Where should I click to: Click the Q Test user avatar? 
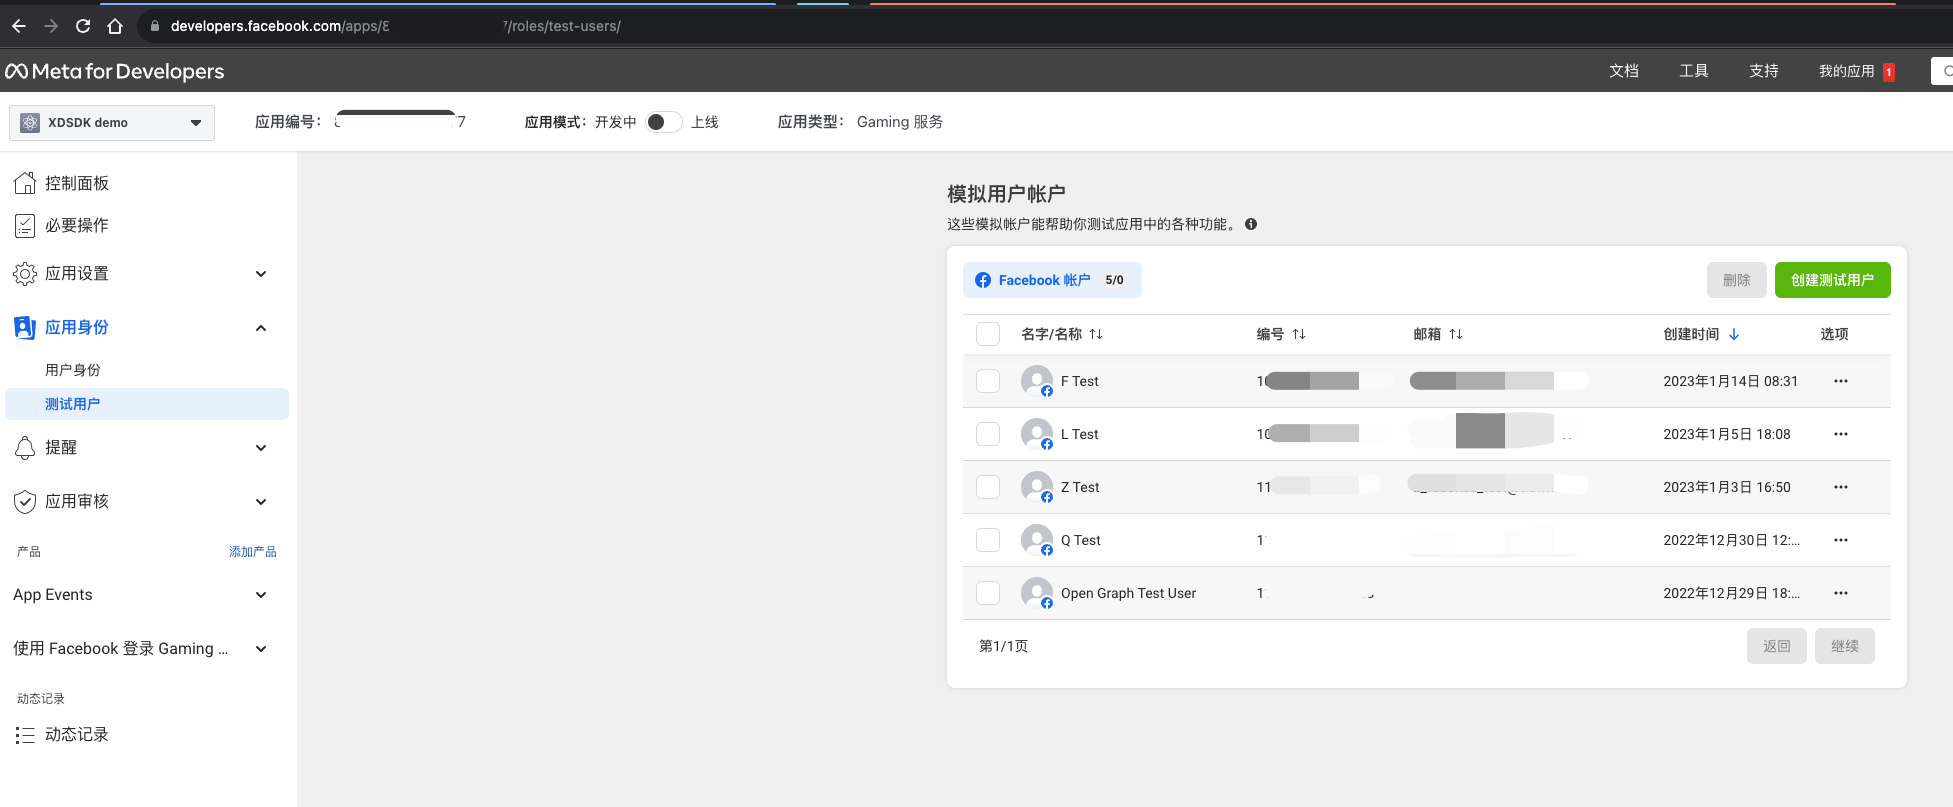(x=1037, y=540)
